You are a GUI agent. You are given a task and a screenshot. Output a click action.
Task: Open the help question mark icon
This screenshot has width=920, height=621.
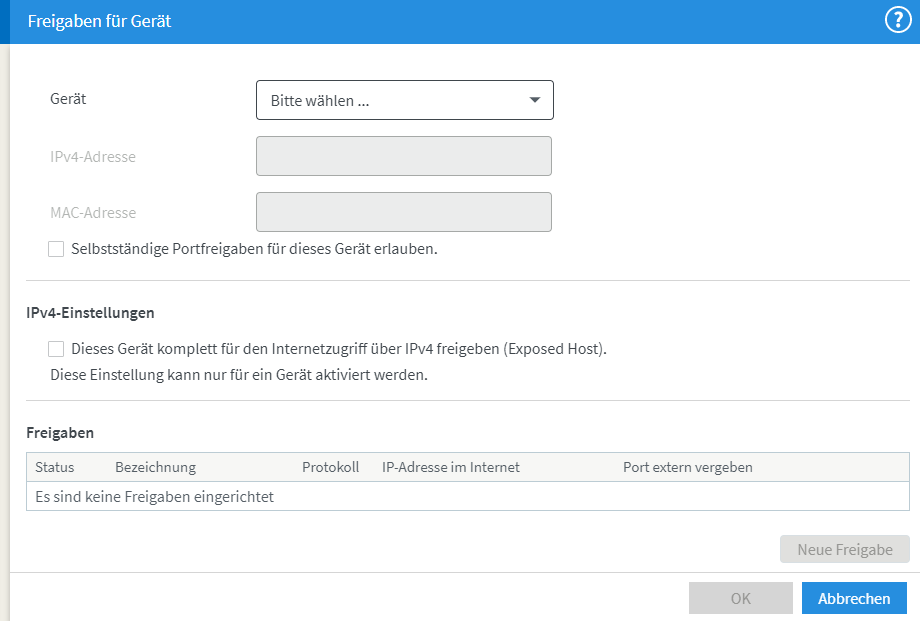click(x=898, y=21)
